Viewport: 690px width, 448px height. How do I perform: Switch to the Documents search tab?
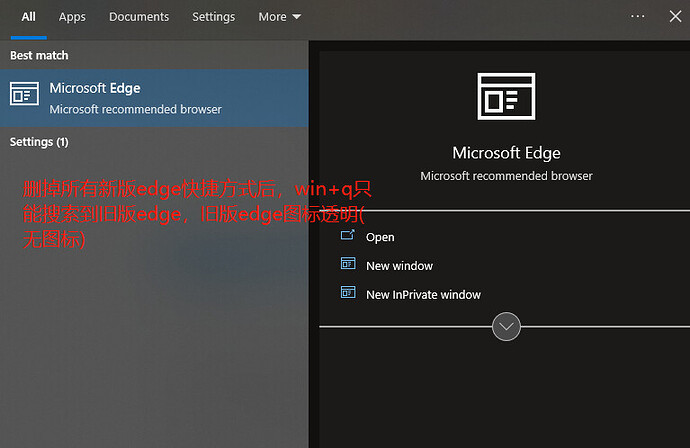pos(139,17)
